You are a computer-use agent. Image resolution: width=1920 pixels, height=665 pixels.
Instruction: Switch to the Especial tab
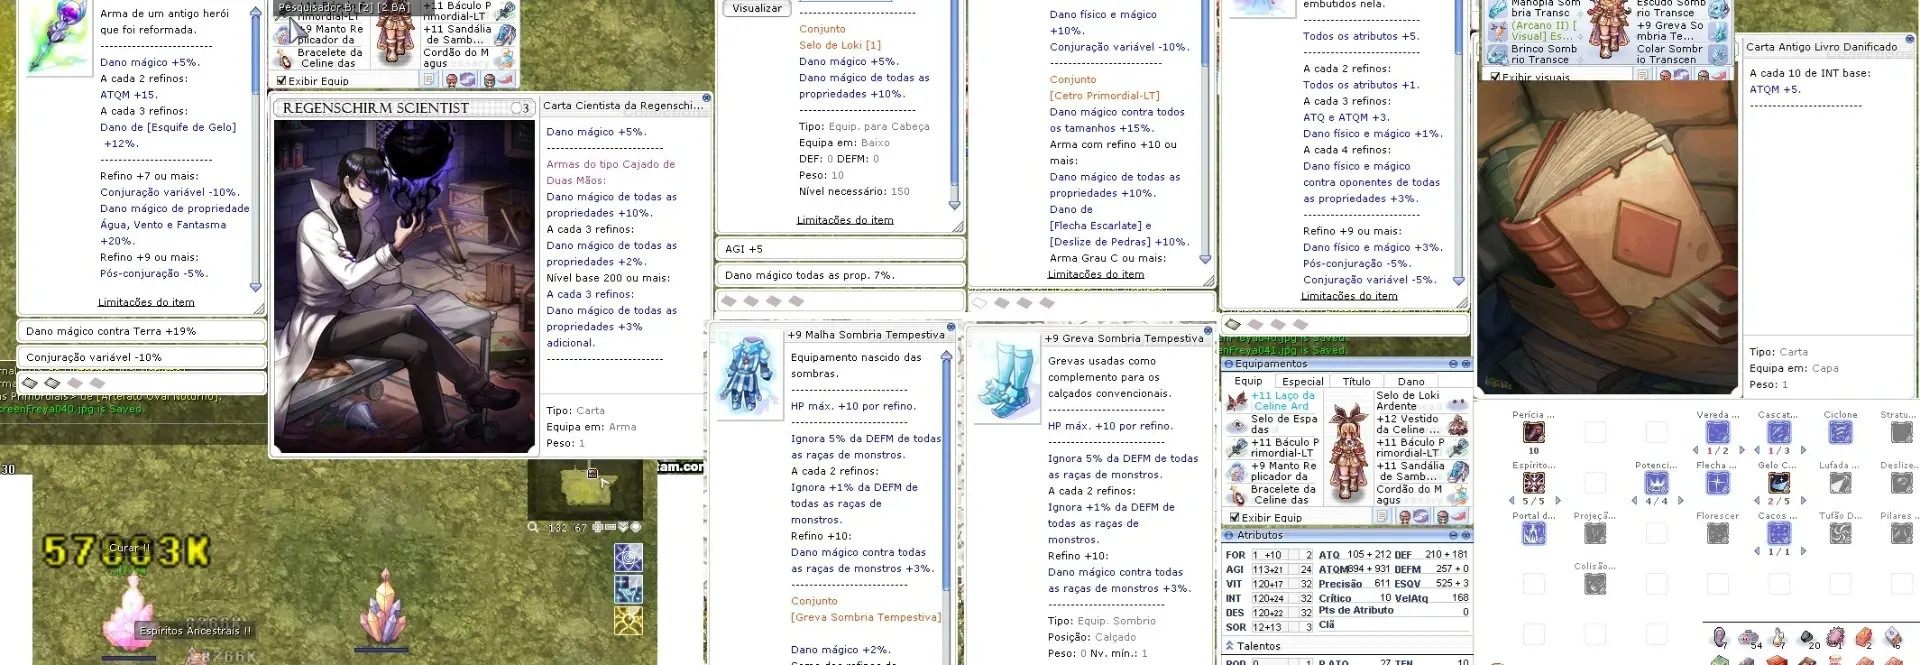click(x=1302, y=381)
